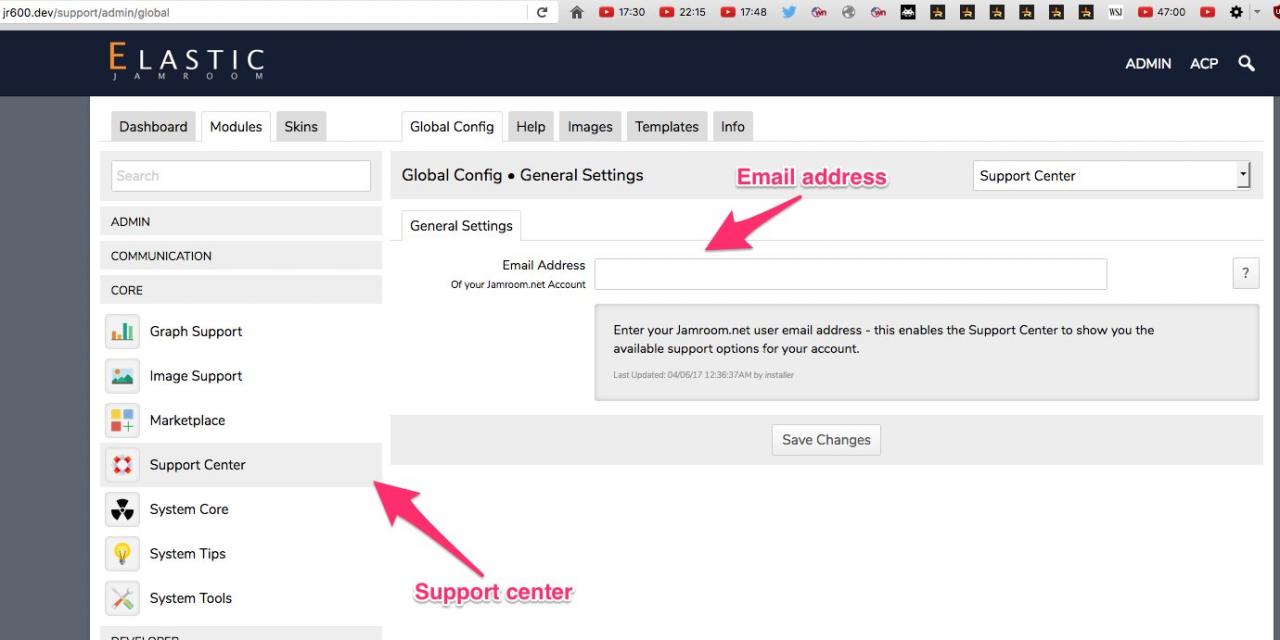The image size is (1280, 640).
Task: Open the Info tab
Action: pos(733,126)
